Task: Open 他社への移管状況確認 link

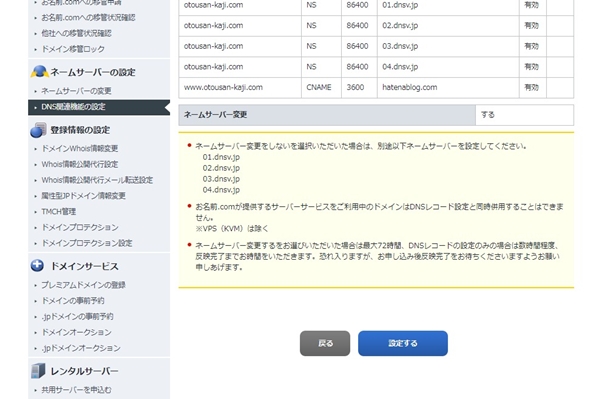Action: tap(76, 33)
